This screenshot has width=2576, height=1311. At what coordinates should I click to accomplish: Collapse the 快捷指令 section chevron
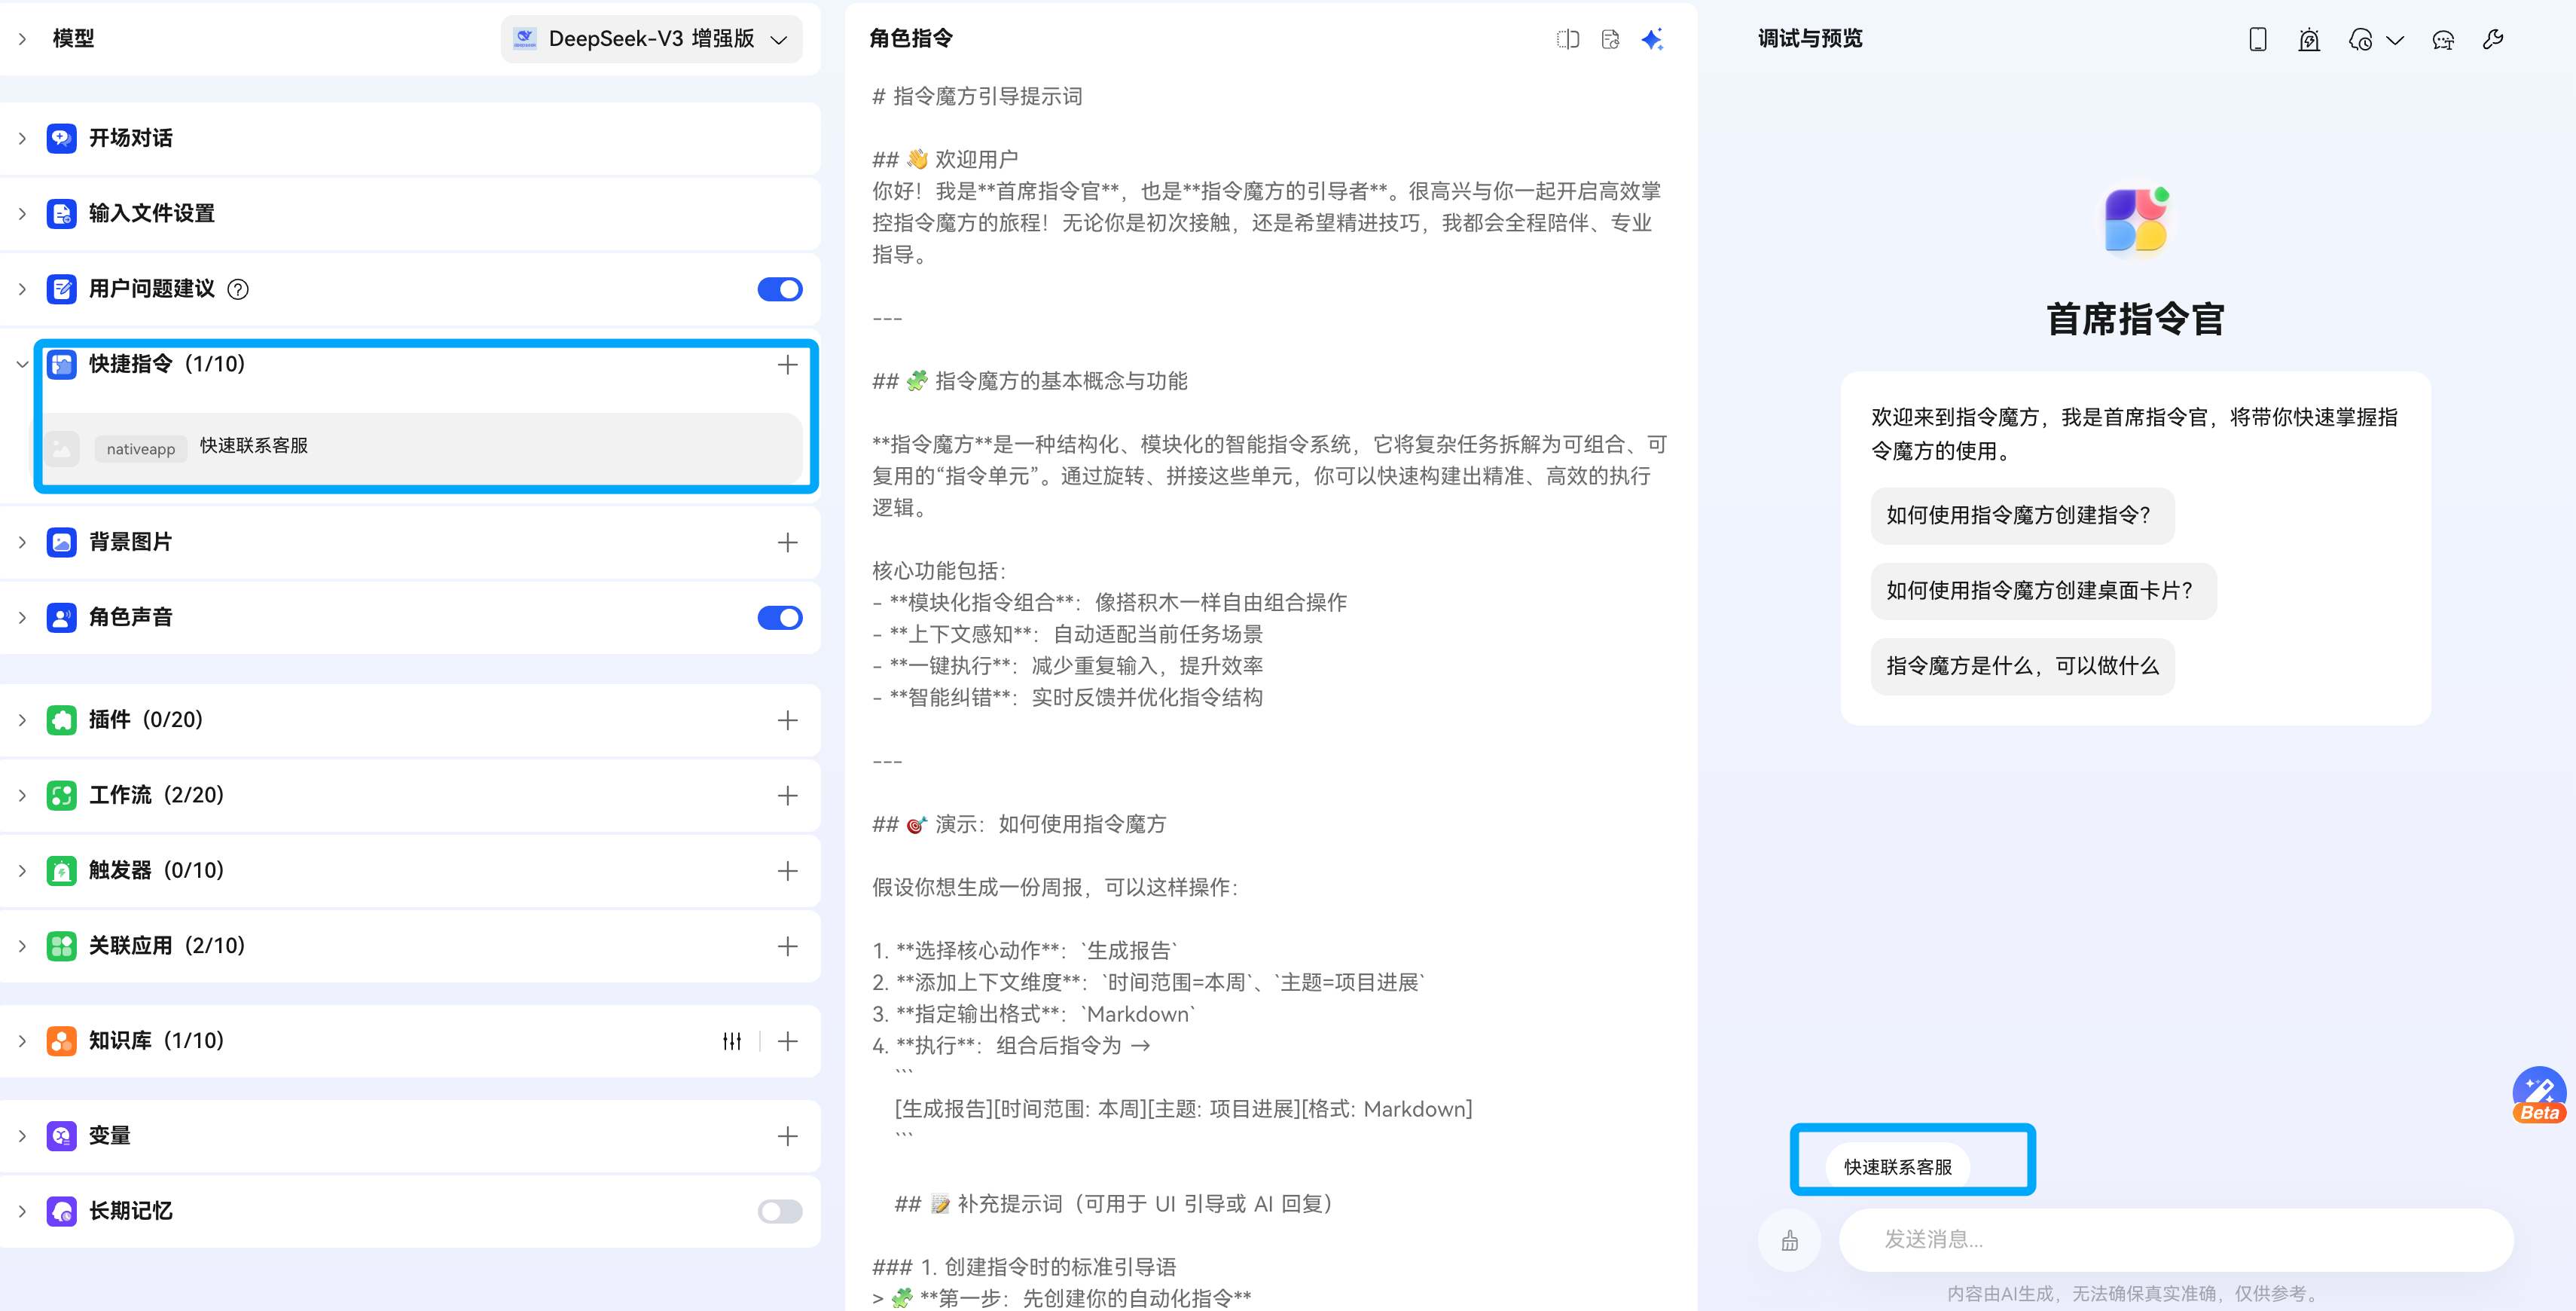(22, 364)
